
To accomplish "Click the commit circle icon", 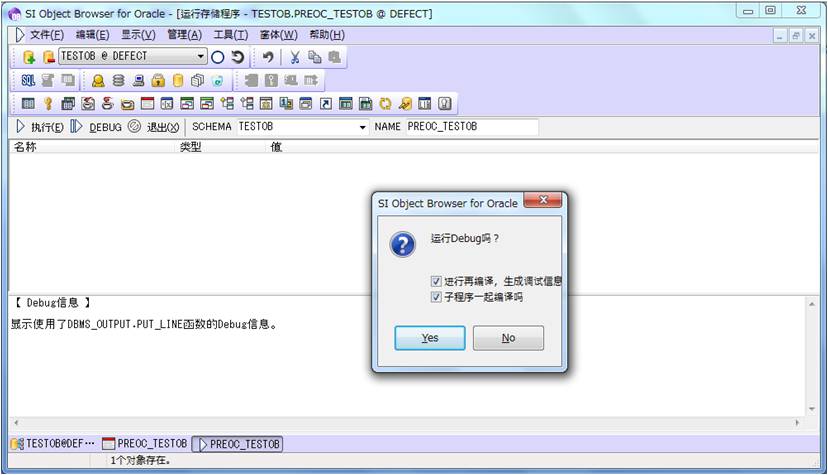I will [218, 57].
